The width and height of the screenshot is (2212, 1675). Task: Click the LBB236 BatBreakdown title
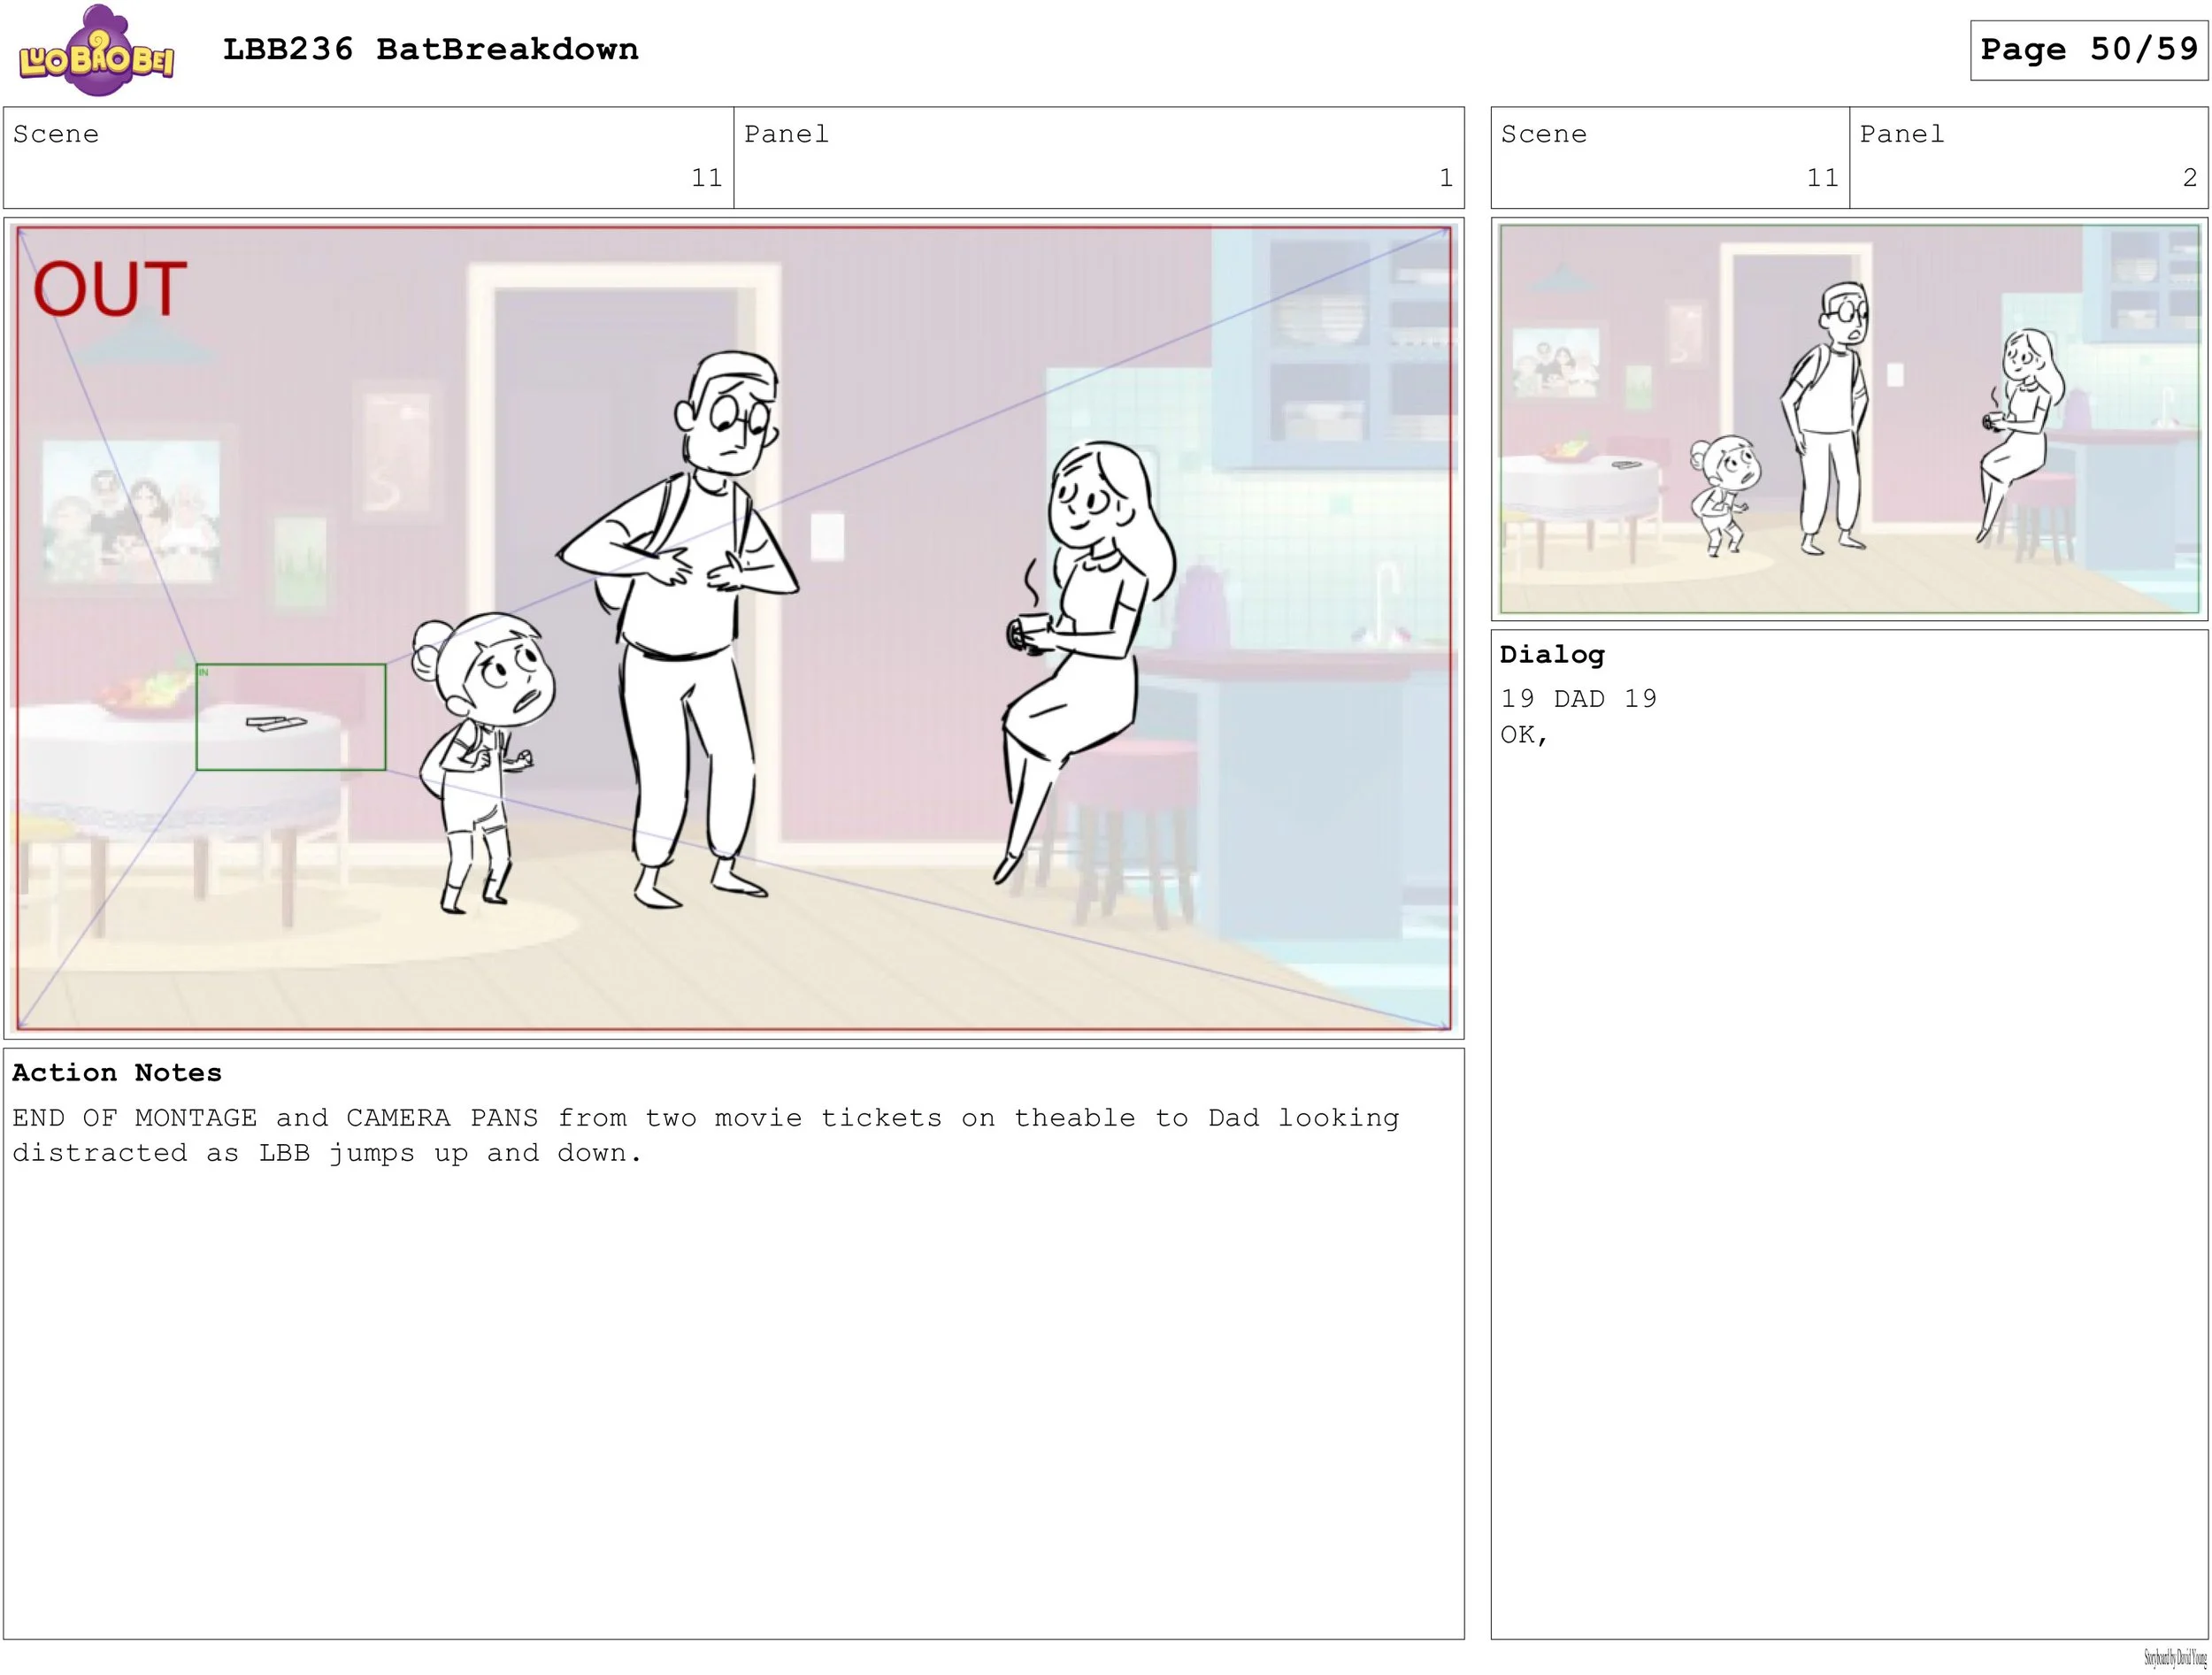pos(430,50)
